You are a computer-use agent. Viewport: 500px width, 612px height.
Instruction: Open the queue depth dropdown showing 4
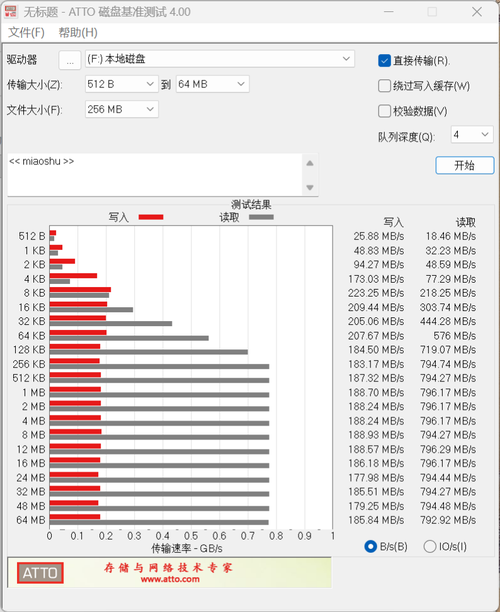[472, 135]
